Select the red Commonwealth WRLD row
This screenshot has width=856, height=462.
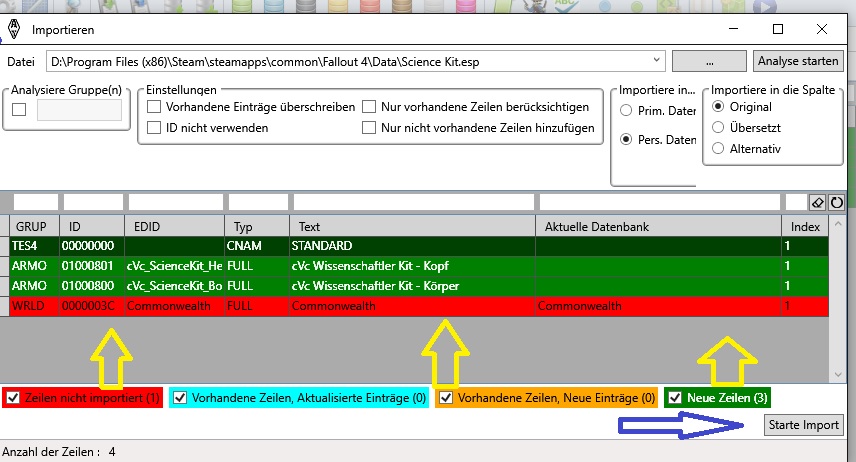(412, 305)
